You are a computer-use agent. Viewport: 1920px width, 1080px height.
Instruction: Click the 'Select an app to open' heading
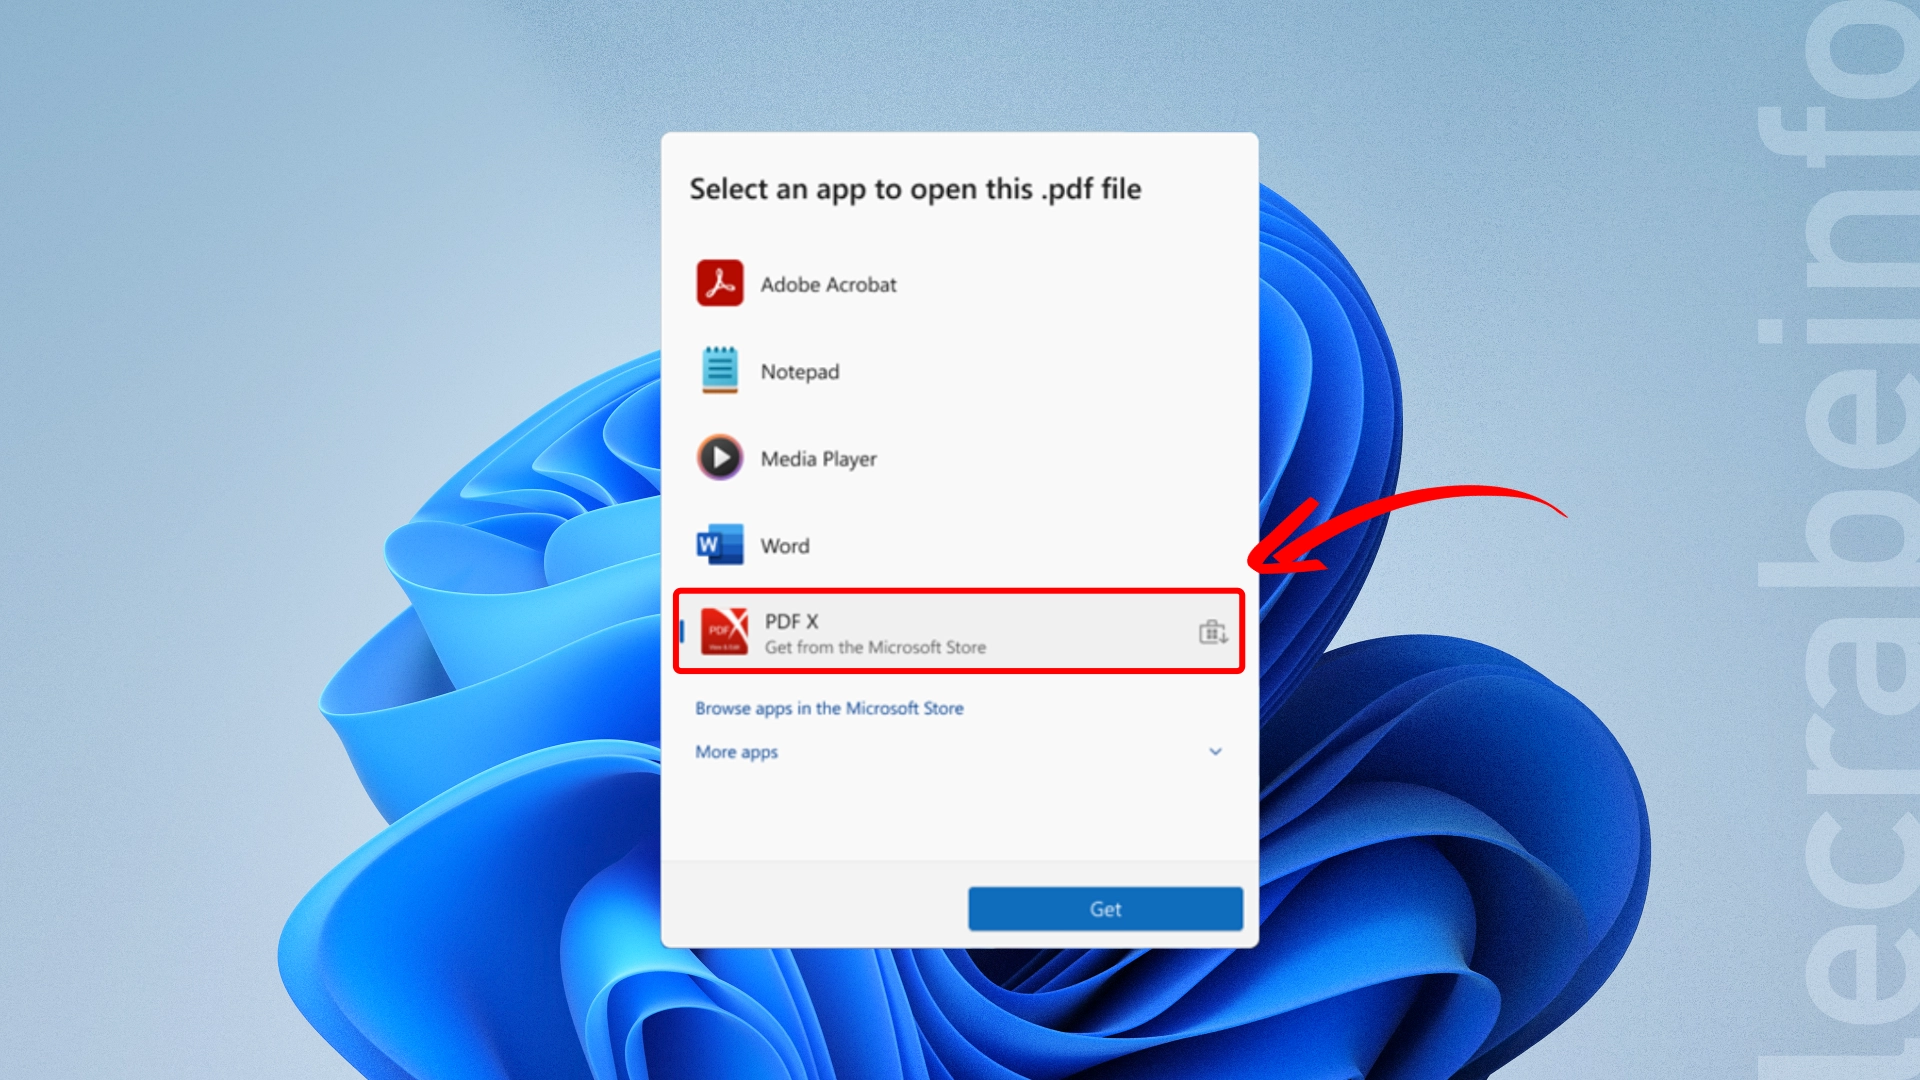[x=914, y=189]
